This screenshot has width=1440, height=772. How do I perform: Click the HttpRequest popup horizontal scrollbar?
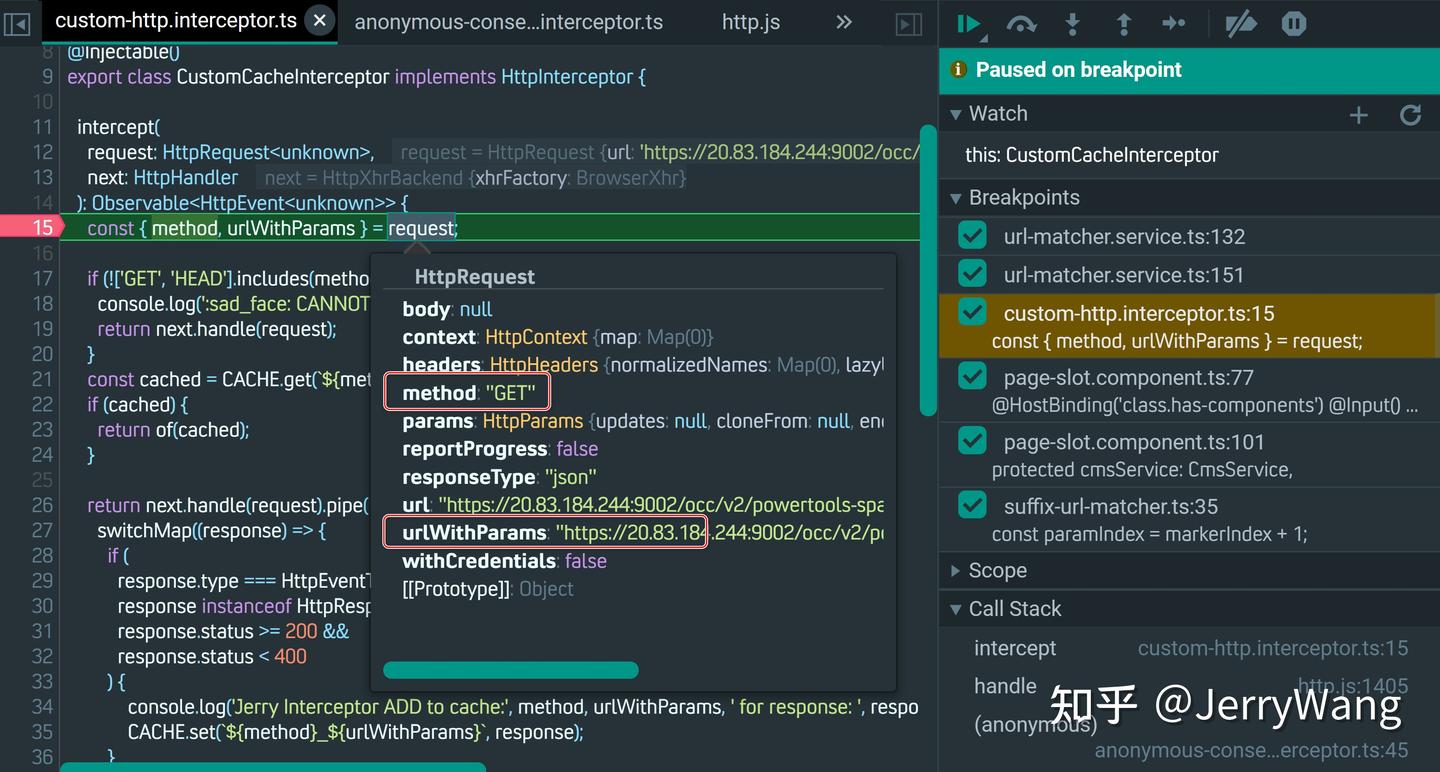pyautogui.click(x=511, y=670)
